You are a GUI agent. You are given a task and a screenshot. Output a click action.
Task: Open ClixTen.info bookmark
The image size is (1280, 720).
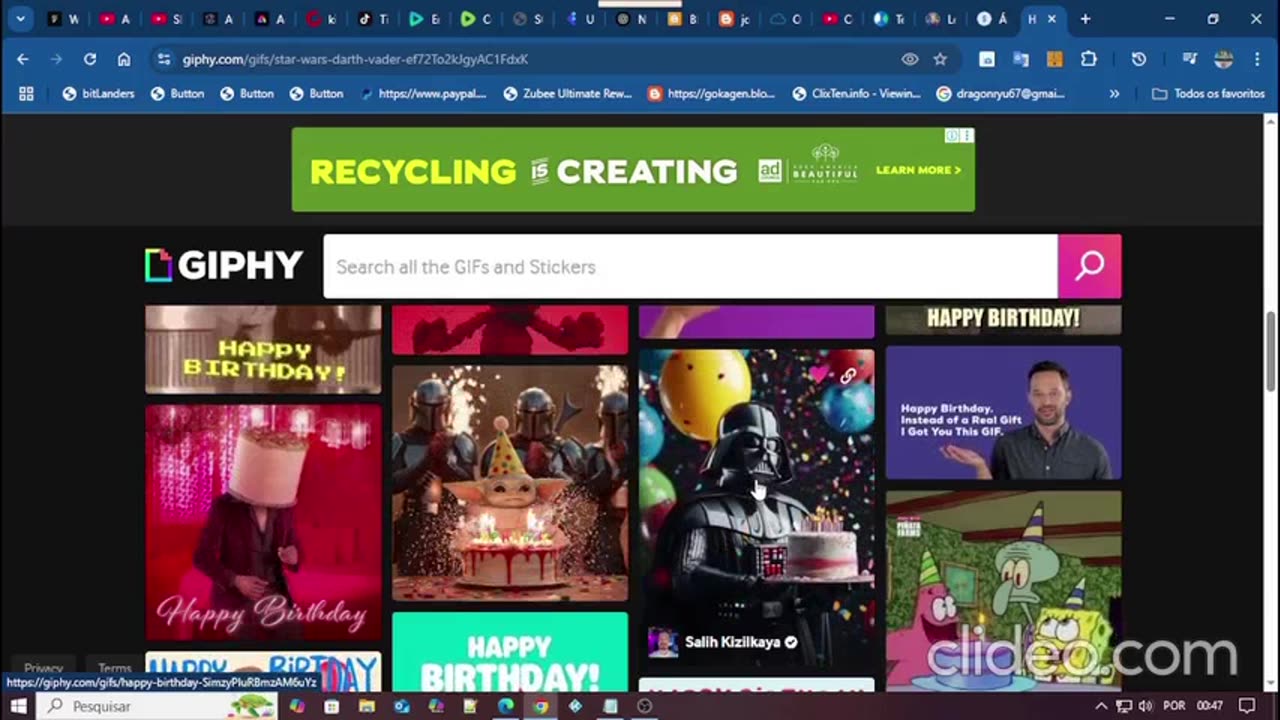point(857,93)
